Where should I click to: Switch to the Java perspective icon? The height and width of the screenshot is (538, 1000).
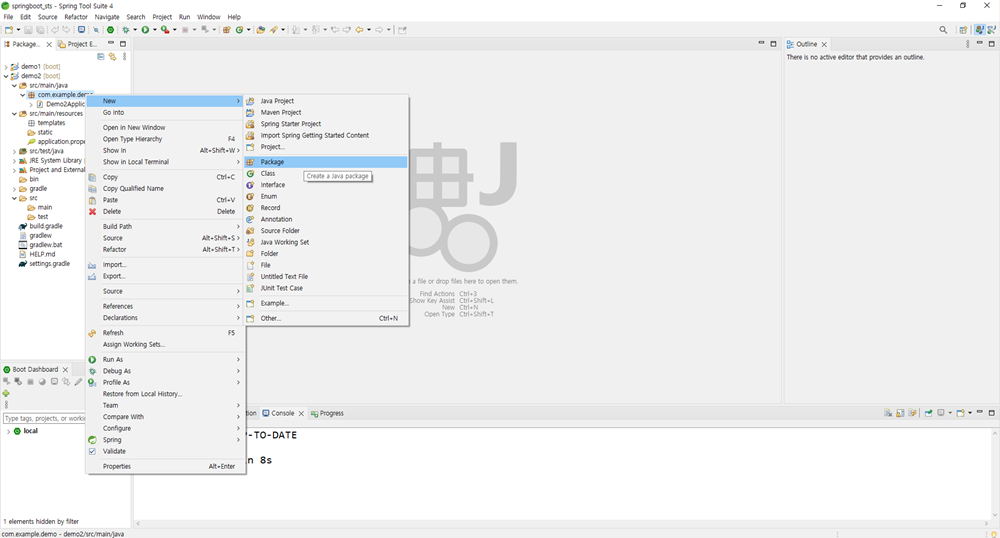(980, 29)
